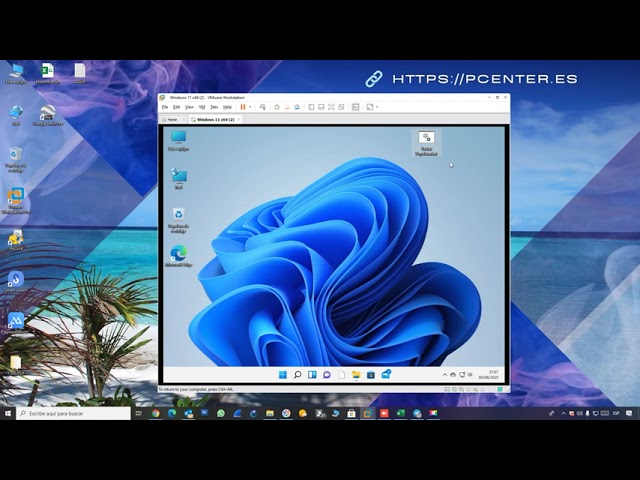Screen dimensions: 640x480
Task: Open the Snapshot Manager toolbar icon
Action: [x=297, y=107]
